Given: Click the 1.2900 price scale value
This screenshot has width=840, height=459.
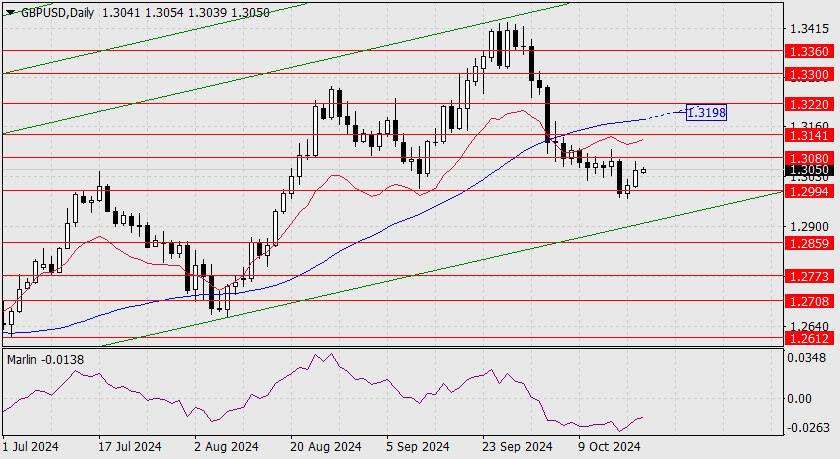Looking at the screenshot, I should click(809, 227).
